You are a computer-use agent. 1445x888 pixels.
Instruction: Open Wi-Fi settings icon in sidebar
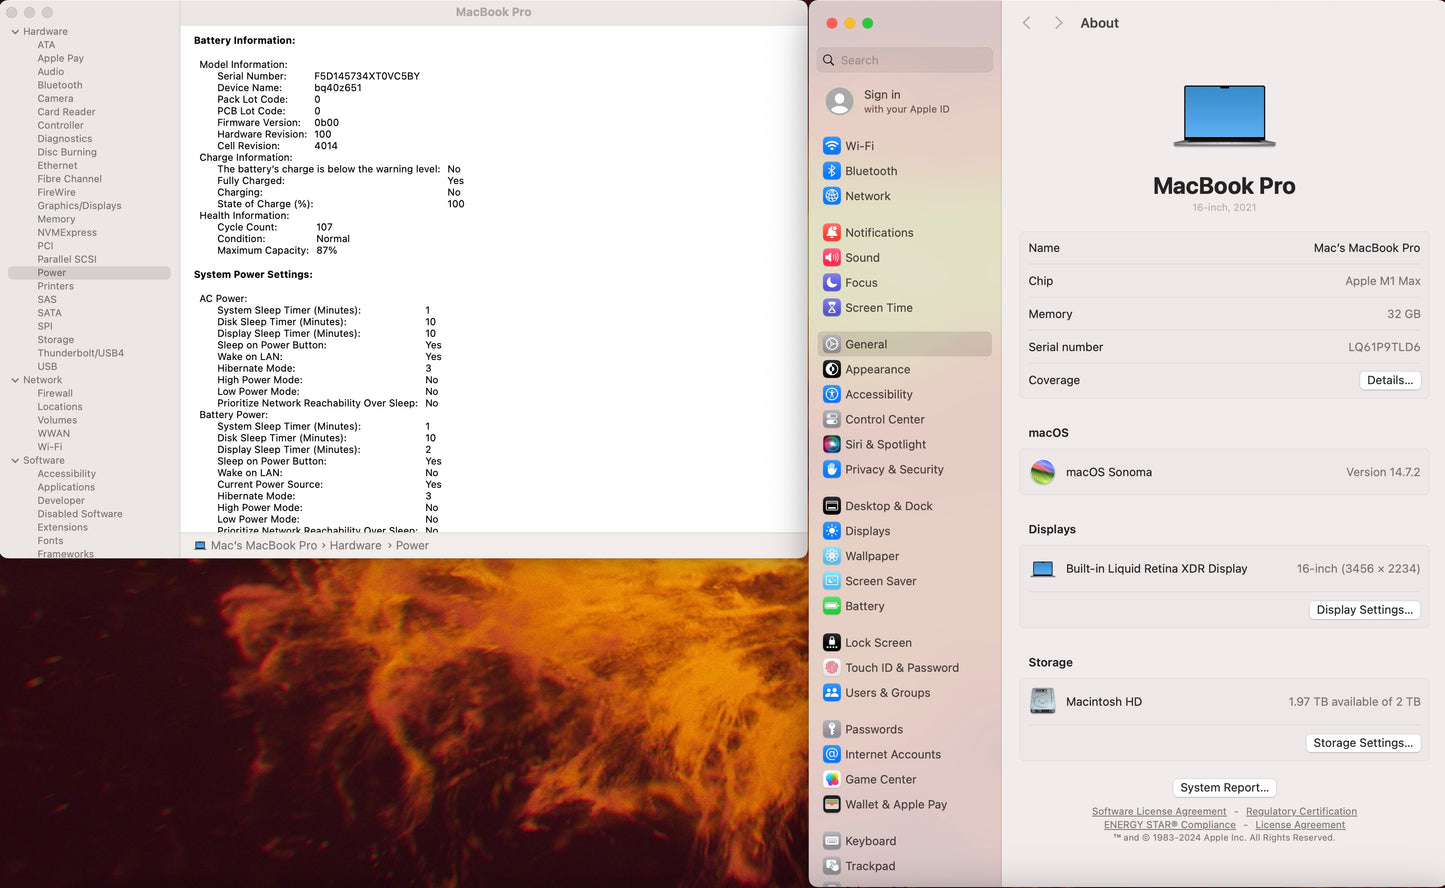pyautogui.click(x=831, y=146)
